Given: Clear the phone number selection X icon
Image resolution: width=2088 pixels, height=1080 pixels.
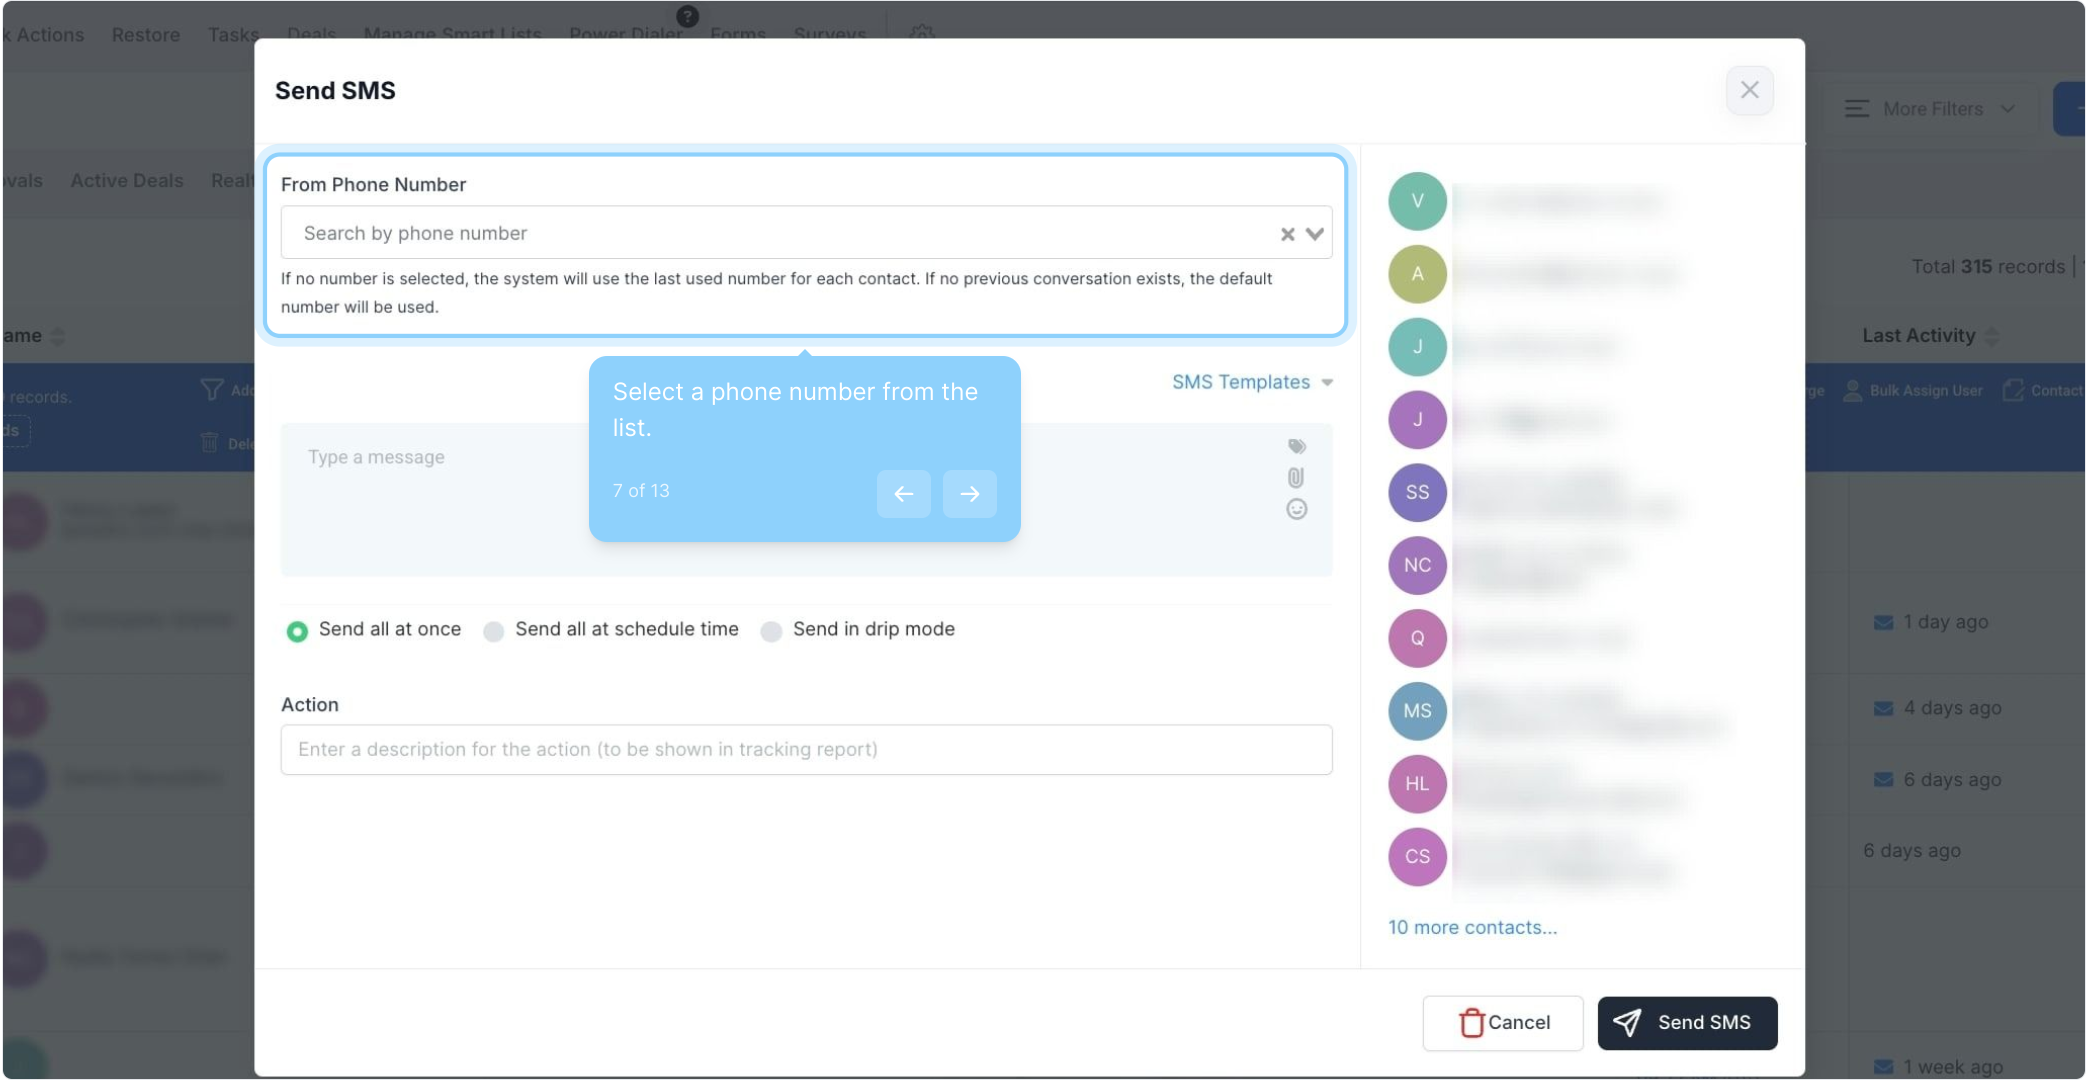Looking at the screenshot, I should point(1287,234).
